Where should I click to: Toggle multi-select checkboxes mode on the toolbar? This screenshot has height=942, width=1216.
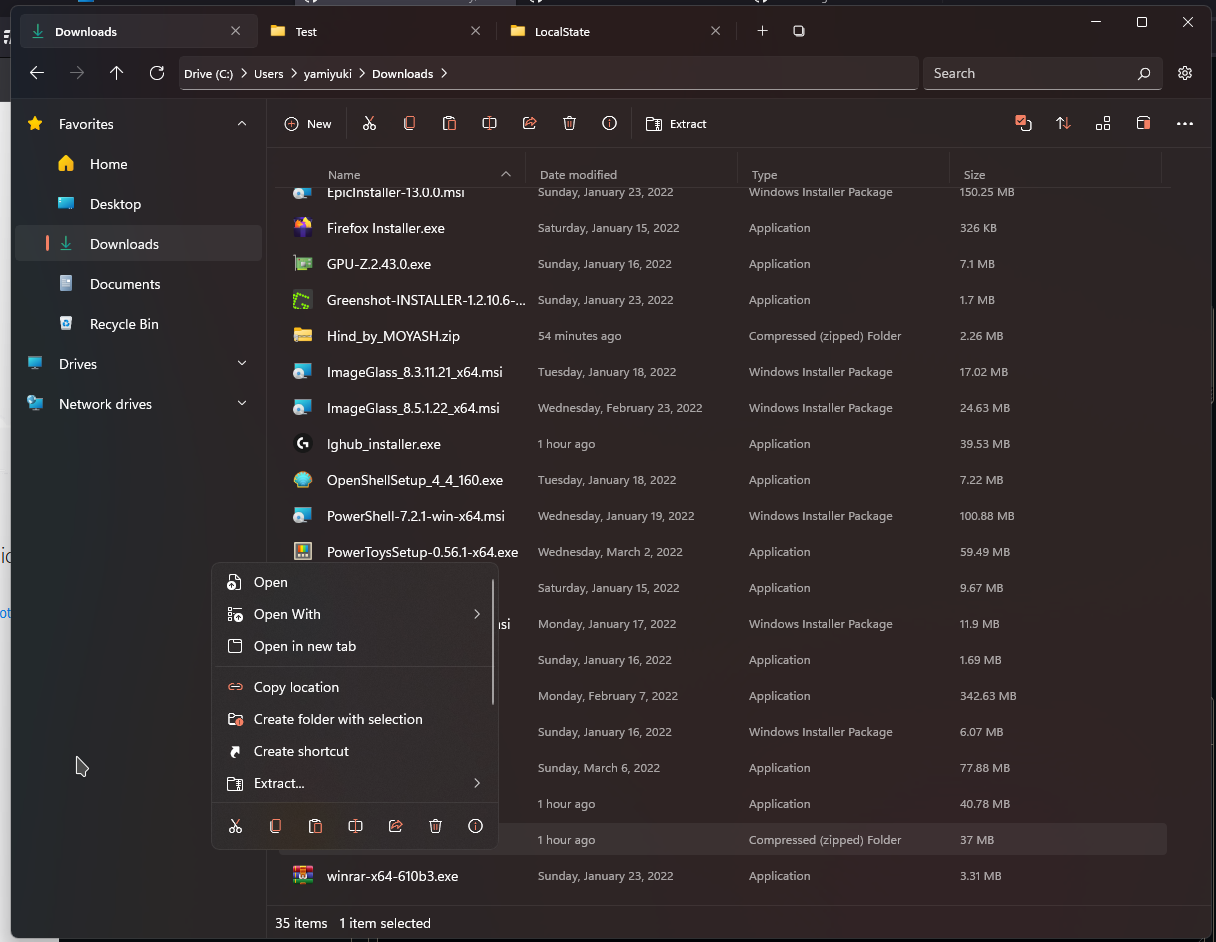tap(1023, 123)
